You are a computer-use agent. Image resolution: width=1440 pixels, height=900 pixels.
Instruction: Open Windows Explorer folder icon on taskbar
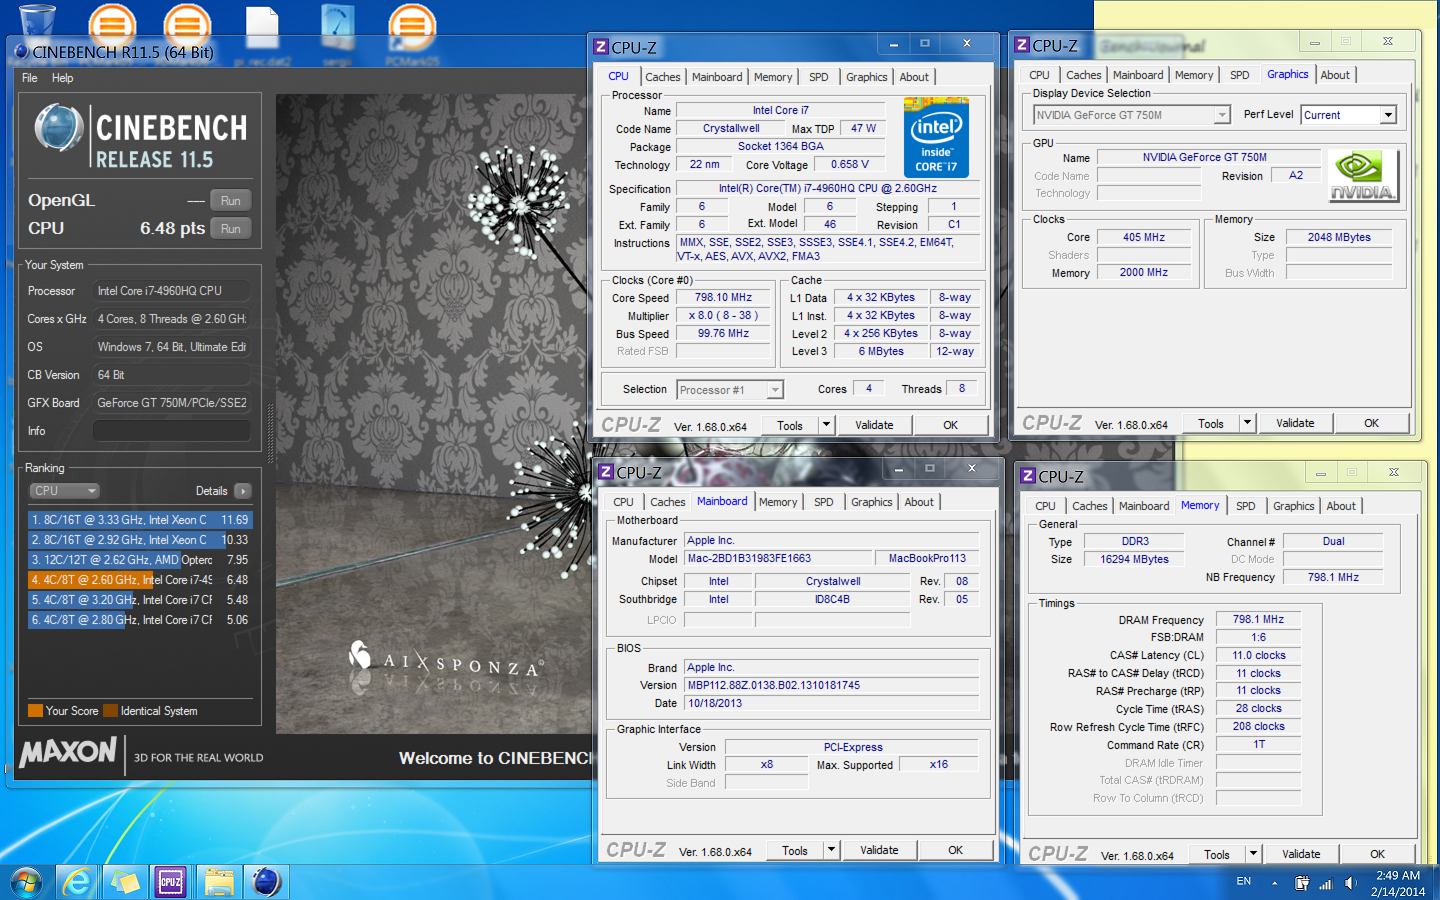[218, 882]
